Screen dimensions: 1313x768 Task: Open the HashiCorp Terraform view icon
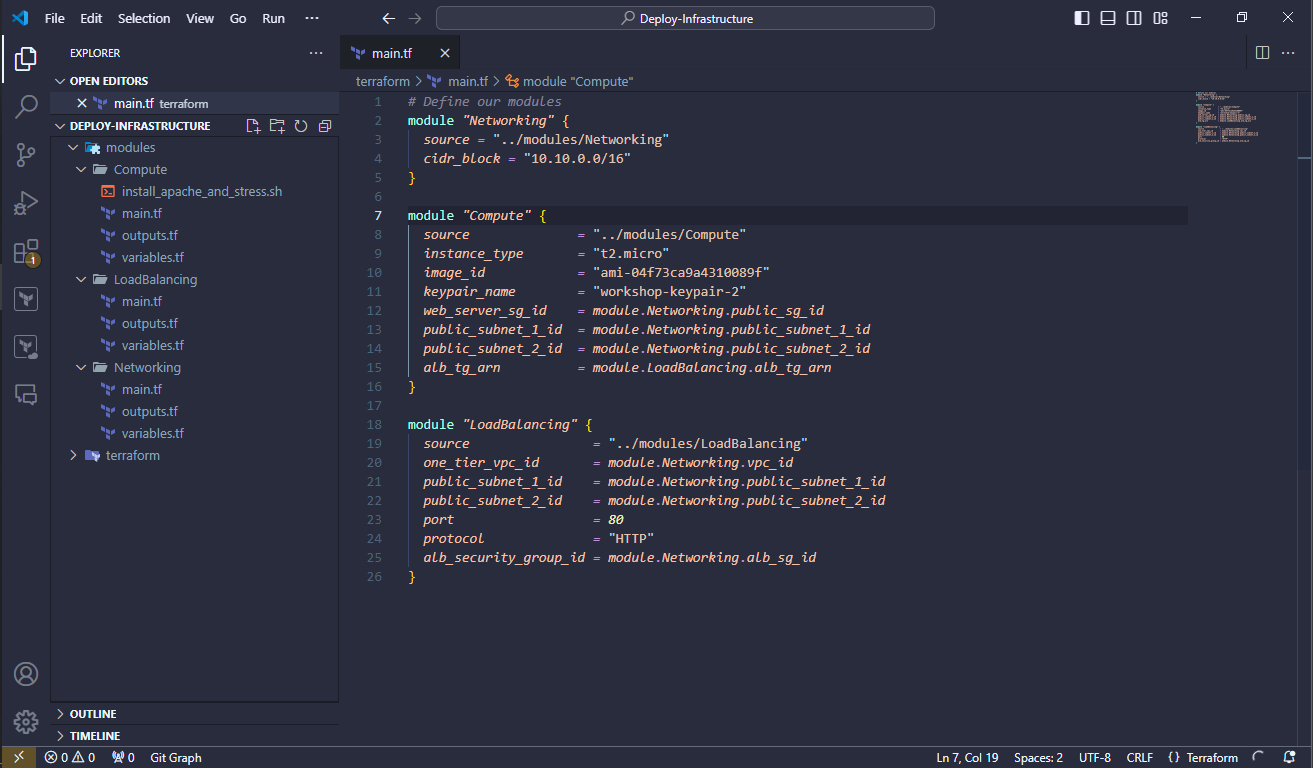[26, 298]
